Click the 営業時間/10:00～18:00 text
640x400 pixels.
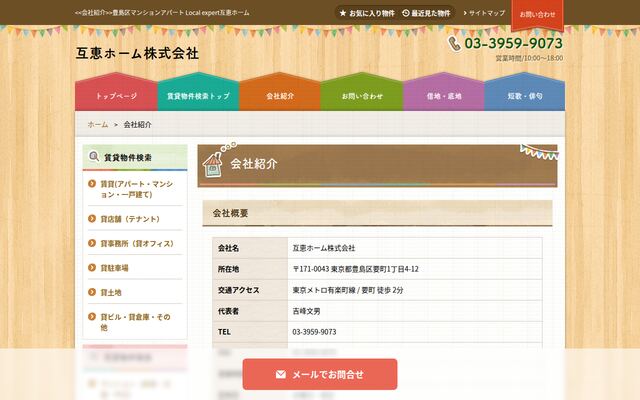(x=529, y=58)
